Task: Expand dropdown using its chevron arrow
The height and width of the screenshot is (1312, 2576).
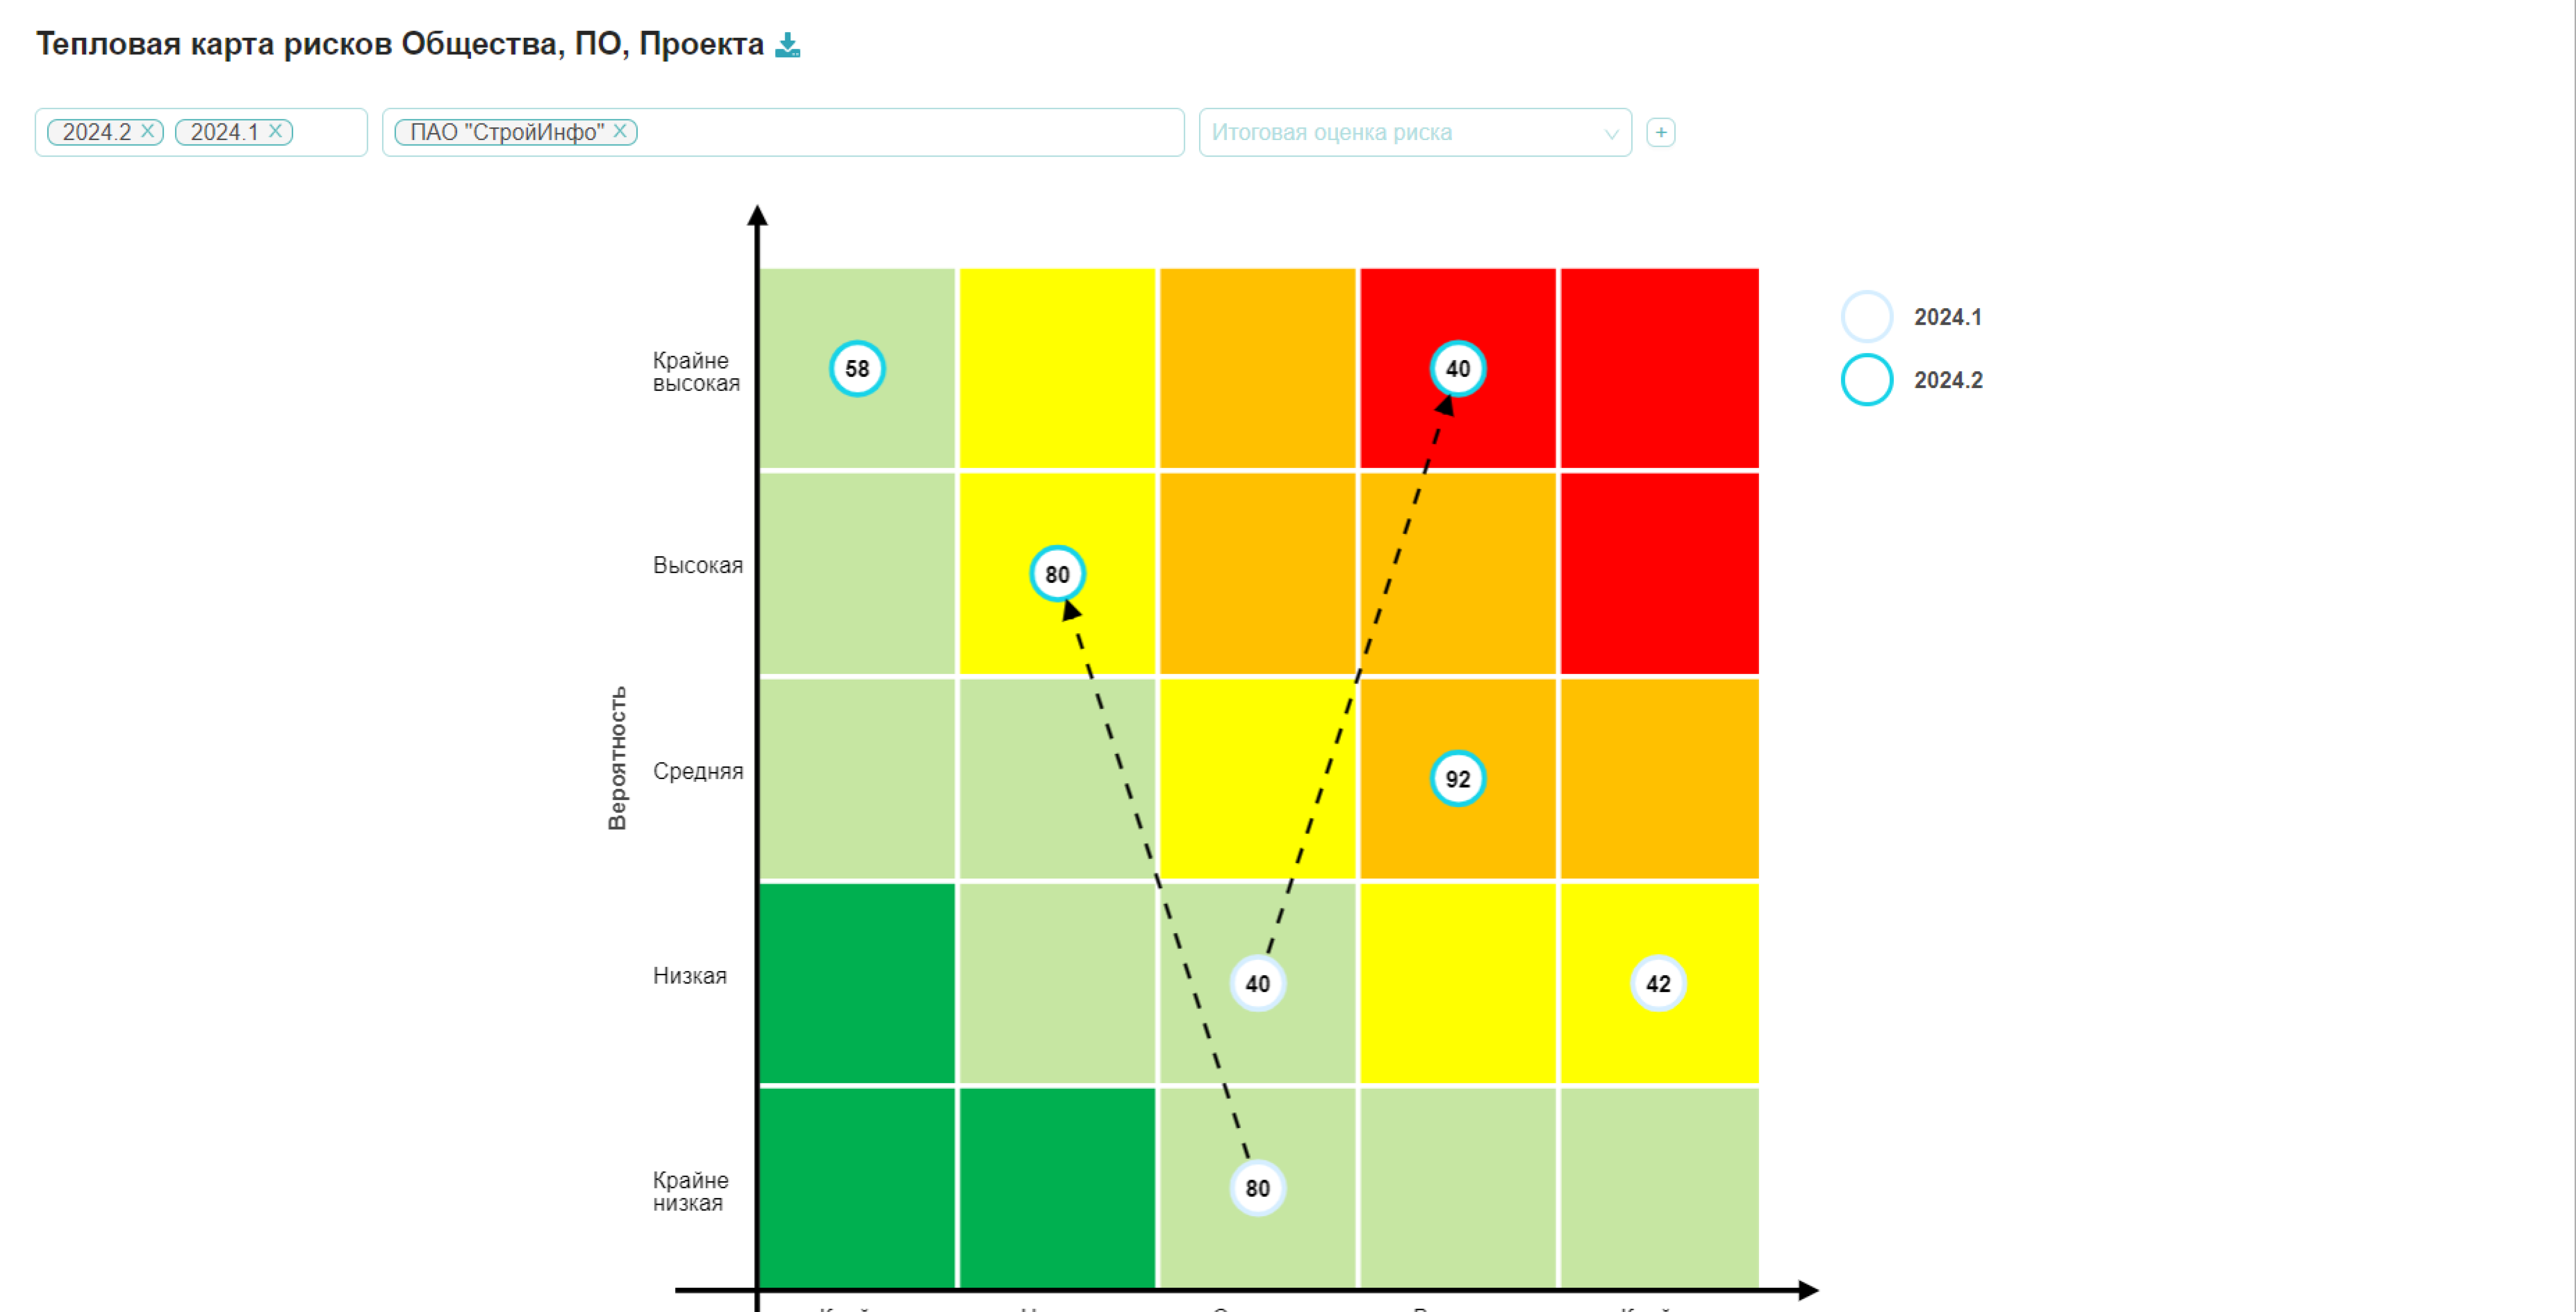Action: pyautogui.click(x=1611, y=133)
